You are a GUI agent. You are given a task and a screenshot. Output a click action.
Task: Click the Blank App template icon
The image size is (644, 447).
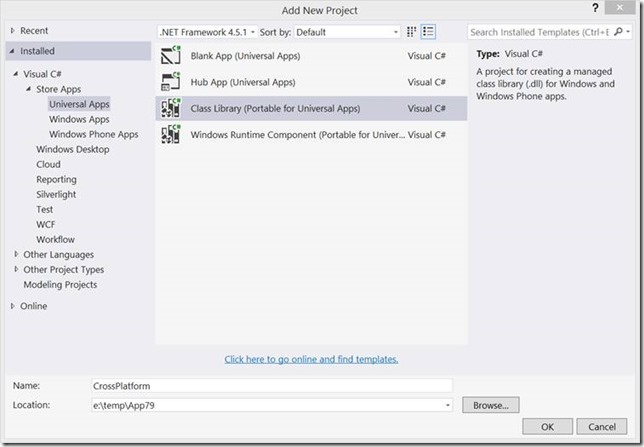click(x=171, y=55)
